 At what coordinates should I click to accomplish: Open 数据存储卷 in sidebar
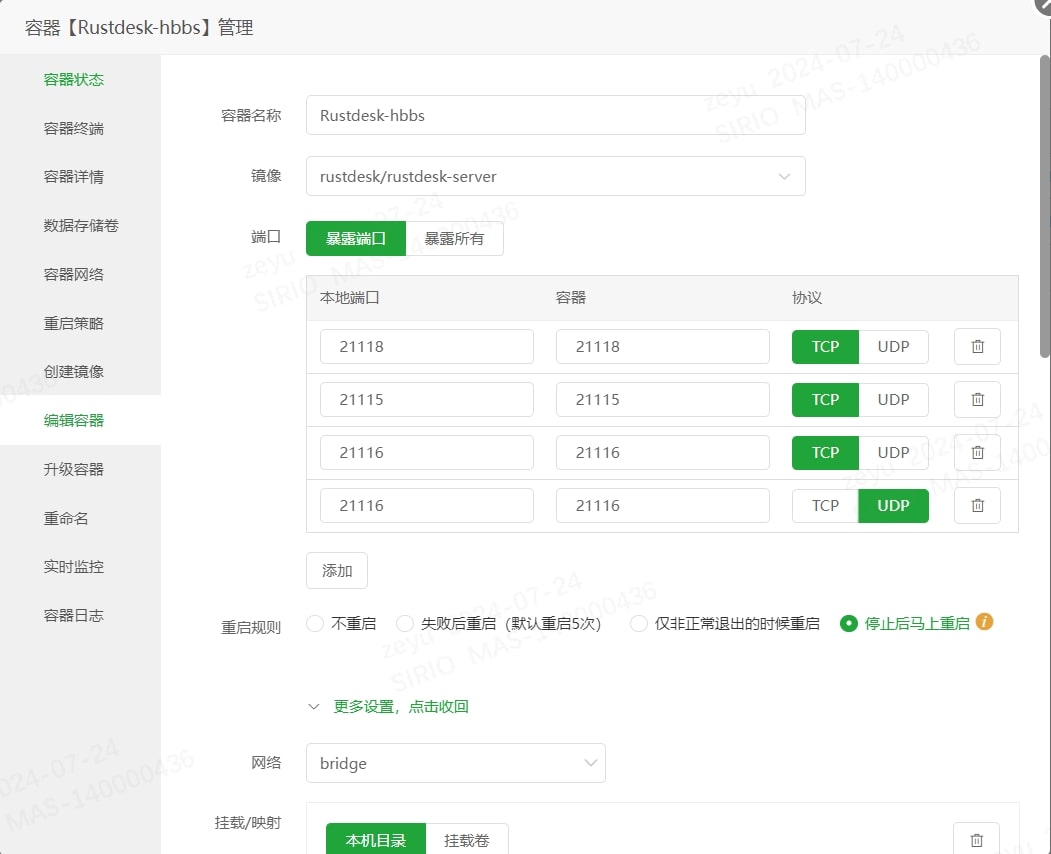coord(81,226)
